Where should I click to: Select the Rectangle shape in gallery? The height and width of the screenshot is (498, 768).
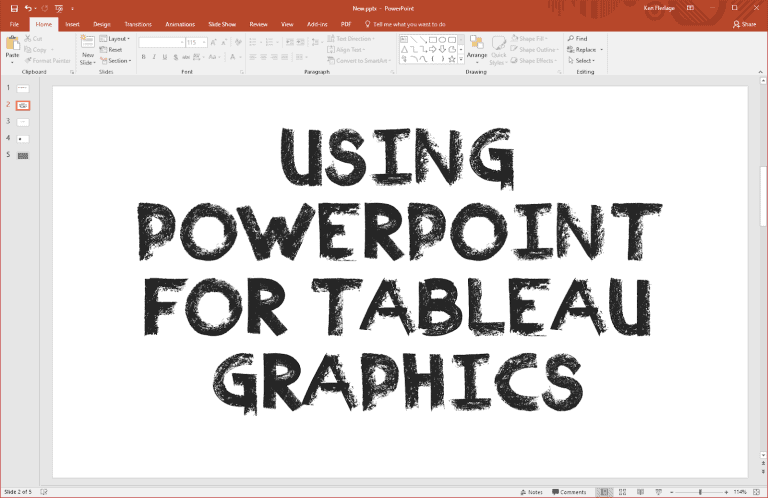pos(433,40)
